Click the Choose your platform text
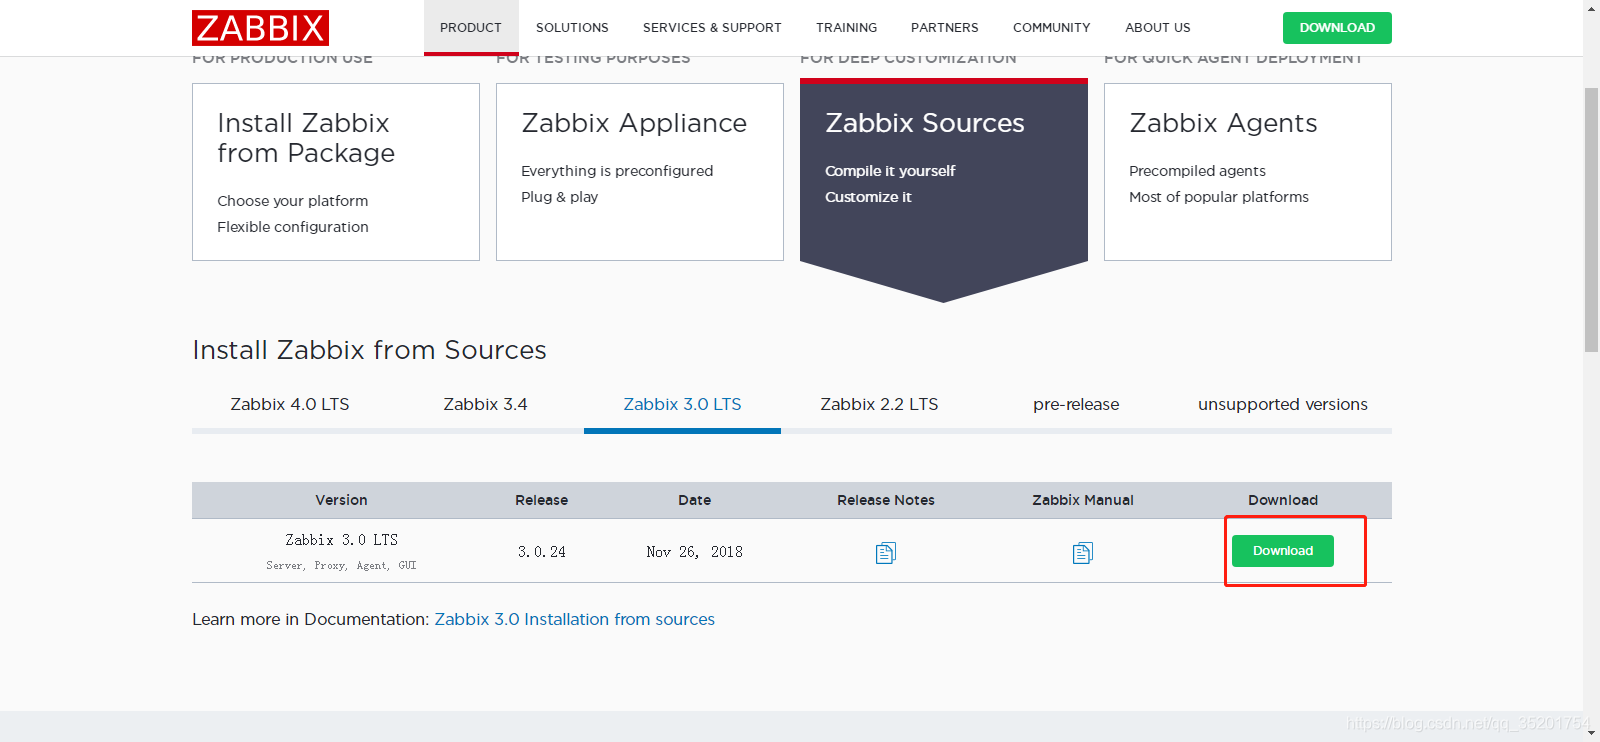 coord(292,201)
